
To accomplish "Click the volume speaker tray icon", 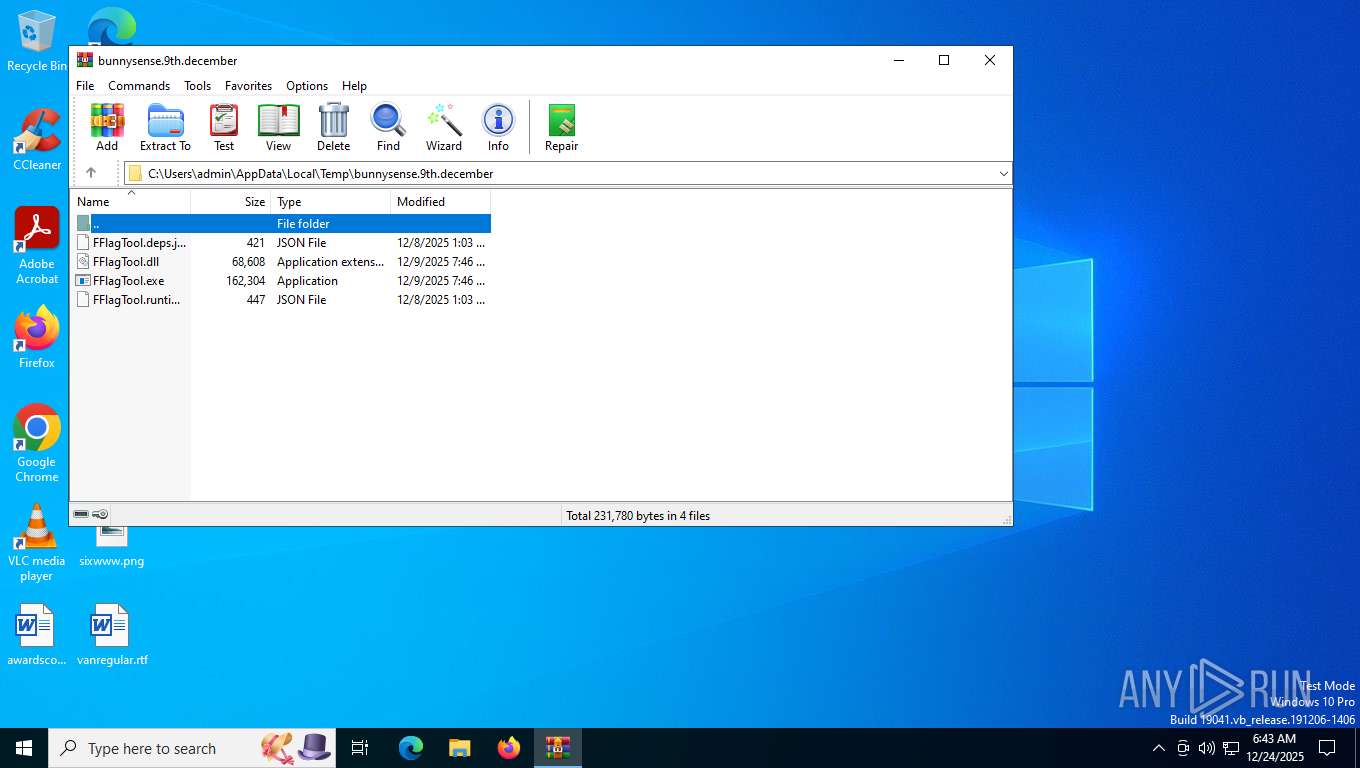I will (x=1206, y=748).
